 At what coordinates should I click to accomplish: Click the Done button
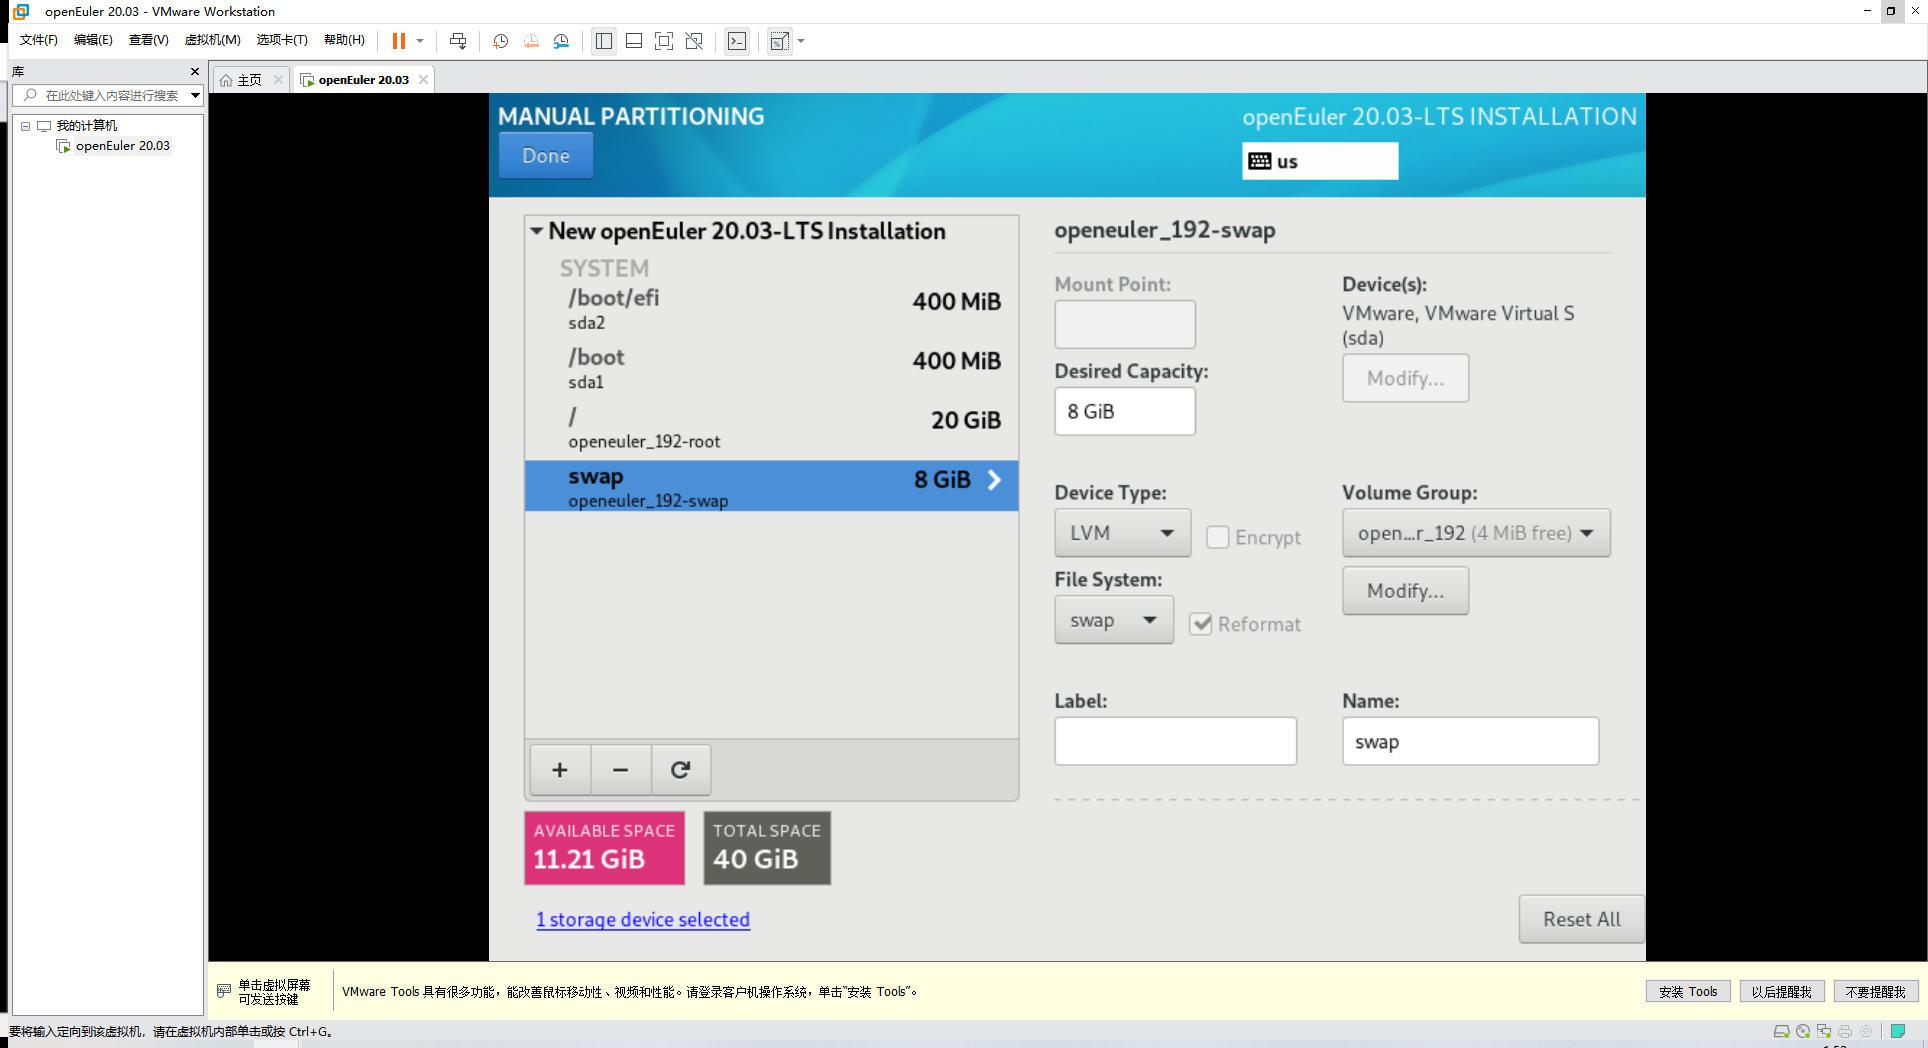coord(546,156)
